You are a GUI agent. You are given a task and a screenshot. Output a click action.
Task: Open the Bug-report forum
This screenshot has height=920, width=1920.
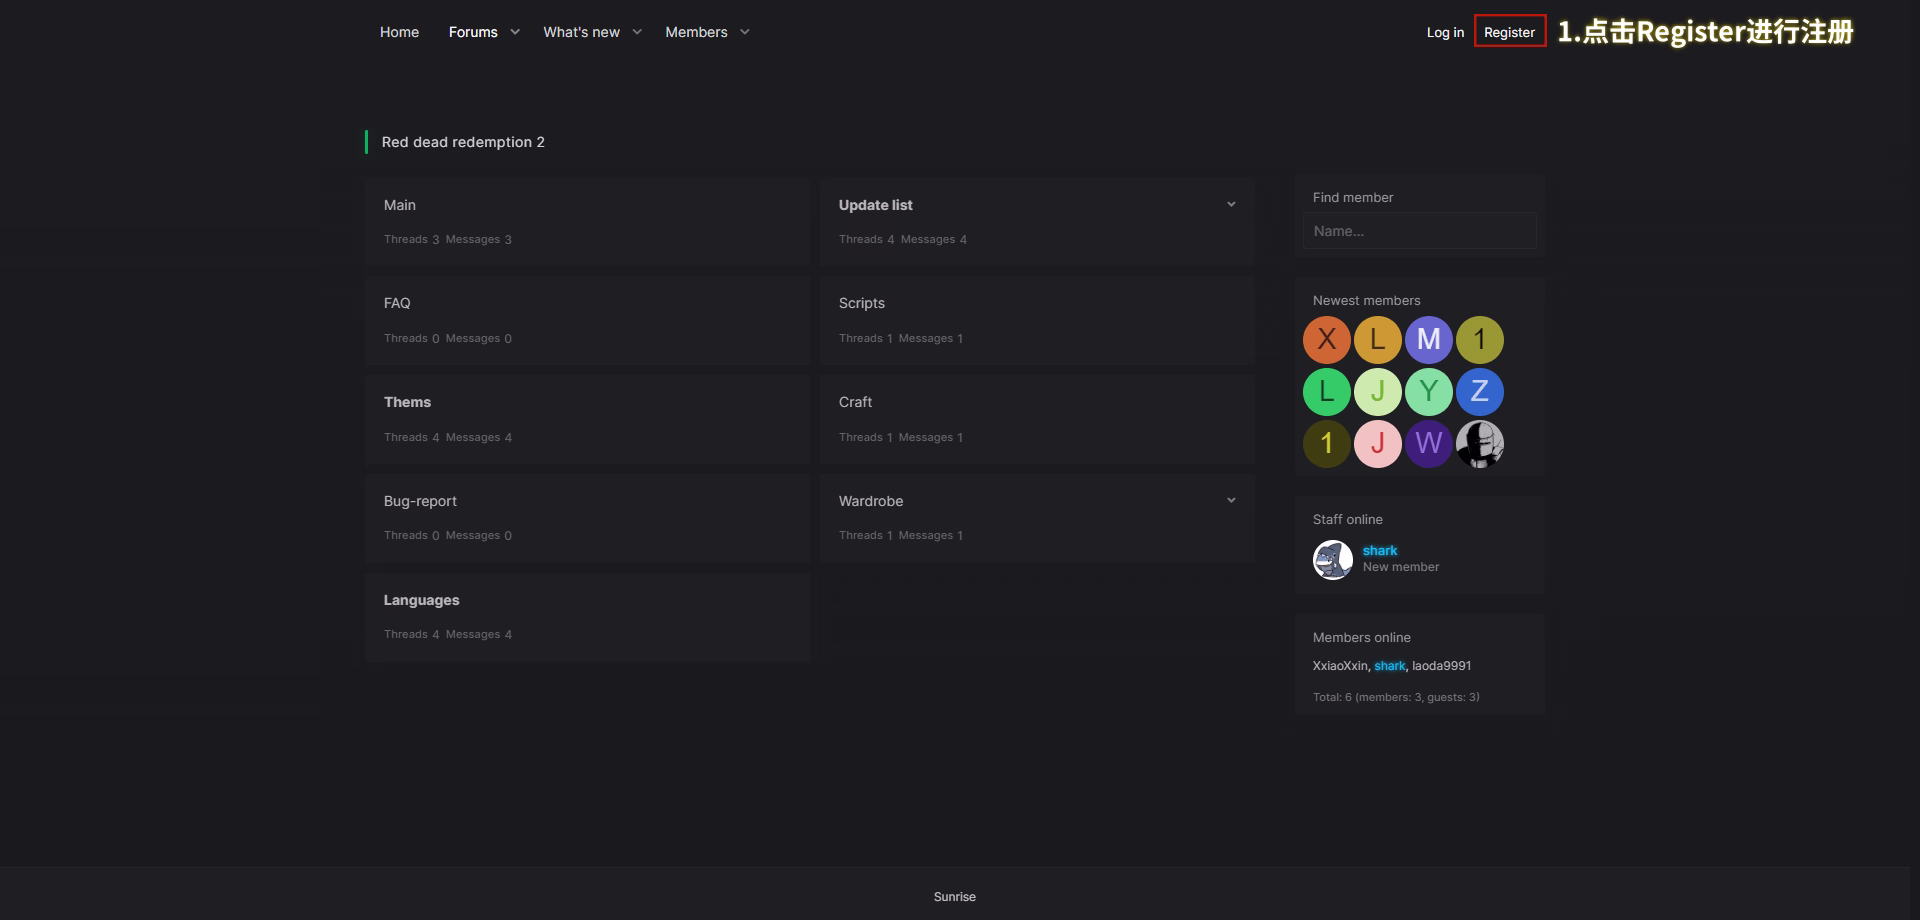pos(420,501)
